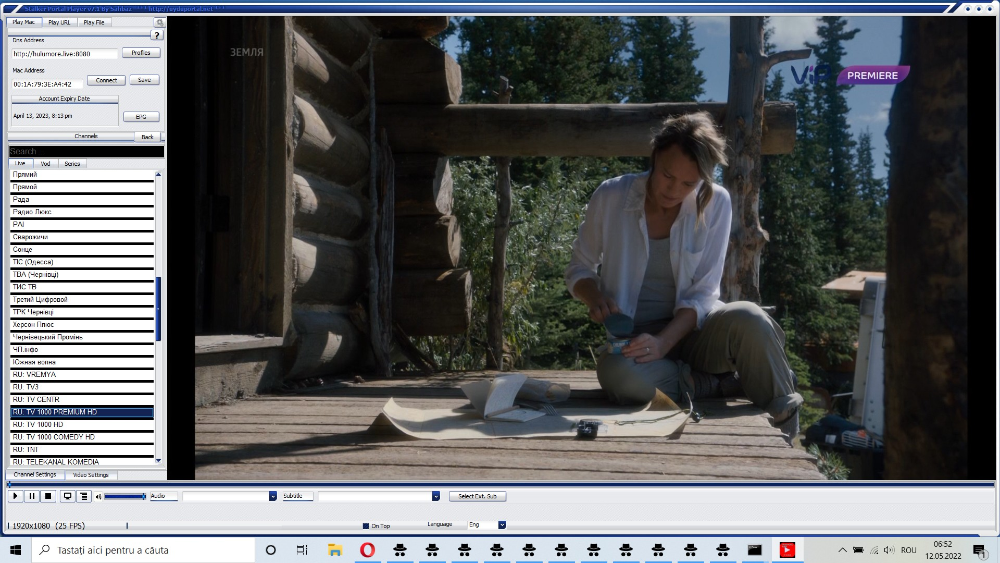Seek on the playback progress bar

[x=501, y=485]
